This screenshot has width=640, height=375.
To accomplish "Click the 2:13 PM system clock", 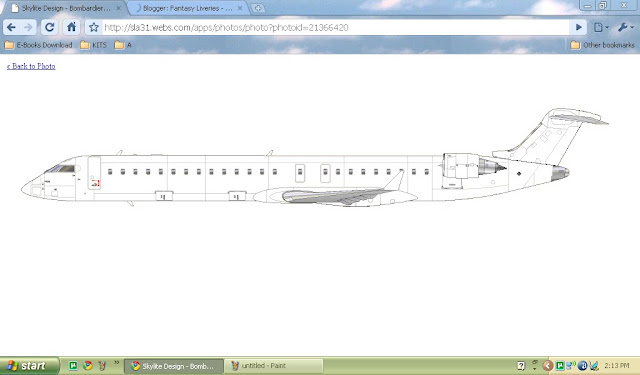I will (617, 366).
